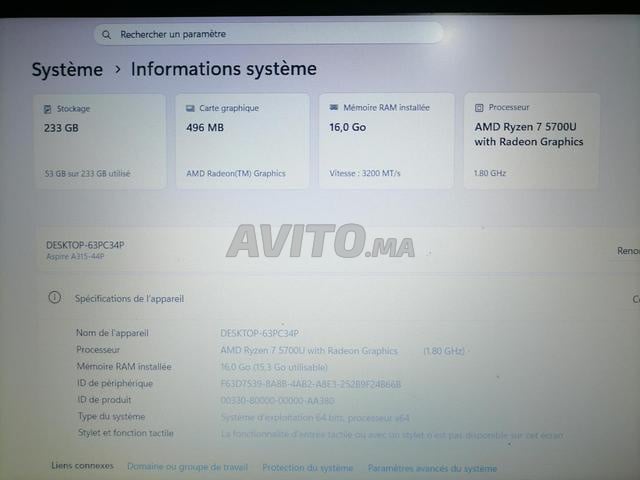The image size is (640, 480).
Task: Open 'Protection du système' link
Action: 308,468
